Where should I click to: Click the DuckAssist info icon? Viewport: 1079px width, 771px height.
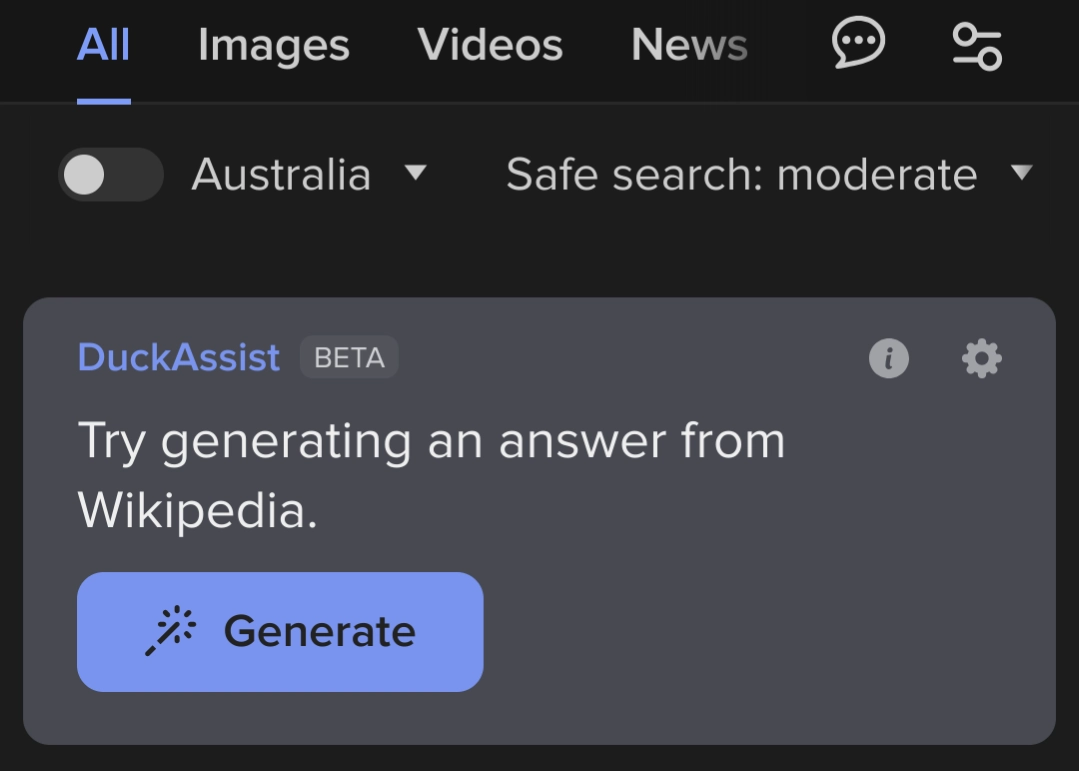[889, 358]
